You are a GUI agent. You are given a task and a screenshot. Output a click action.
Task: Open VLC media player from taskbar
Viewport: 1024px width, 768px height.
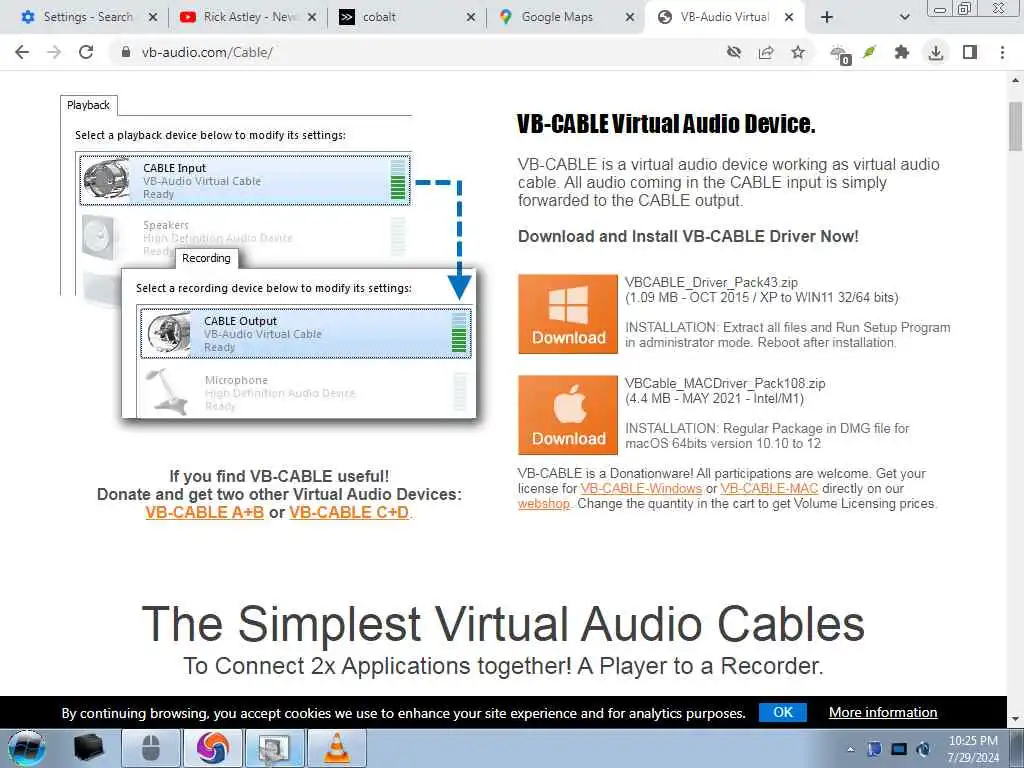[x=337, y=748]
